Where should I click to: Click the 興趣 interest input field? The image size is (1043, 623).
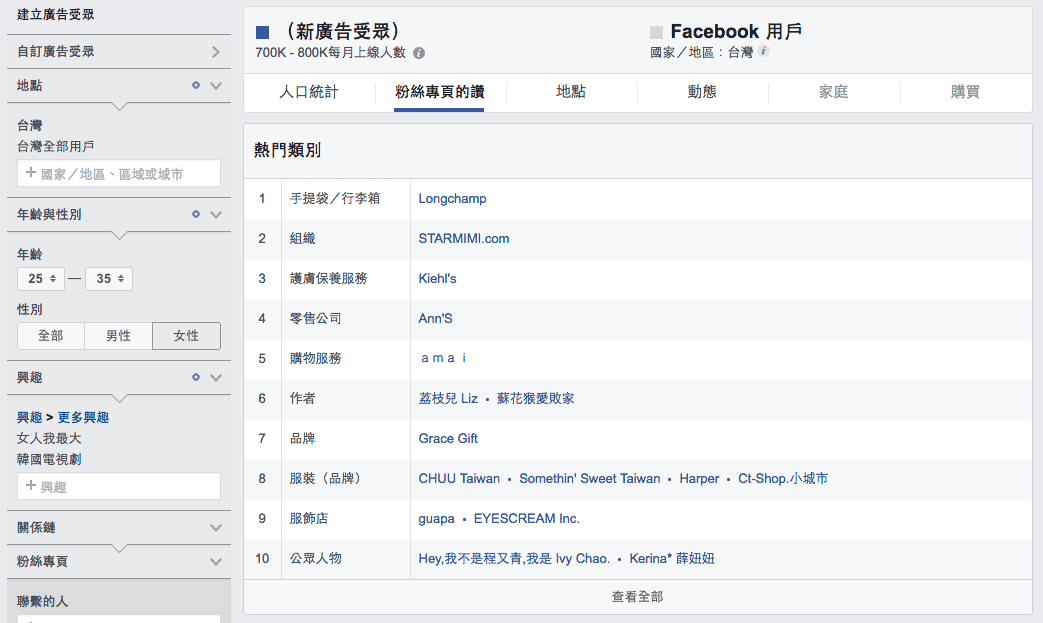119,487
